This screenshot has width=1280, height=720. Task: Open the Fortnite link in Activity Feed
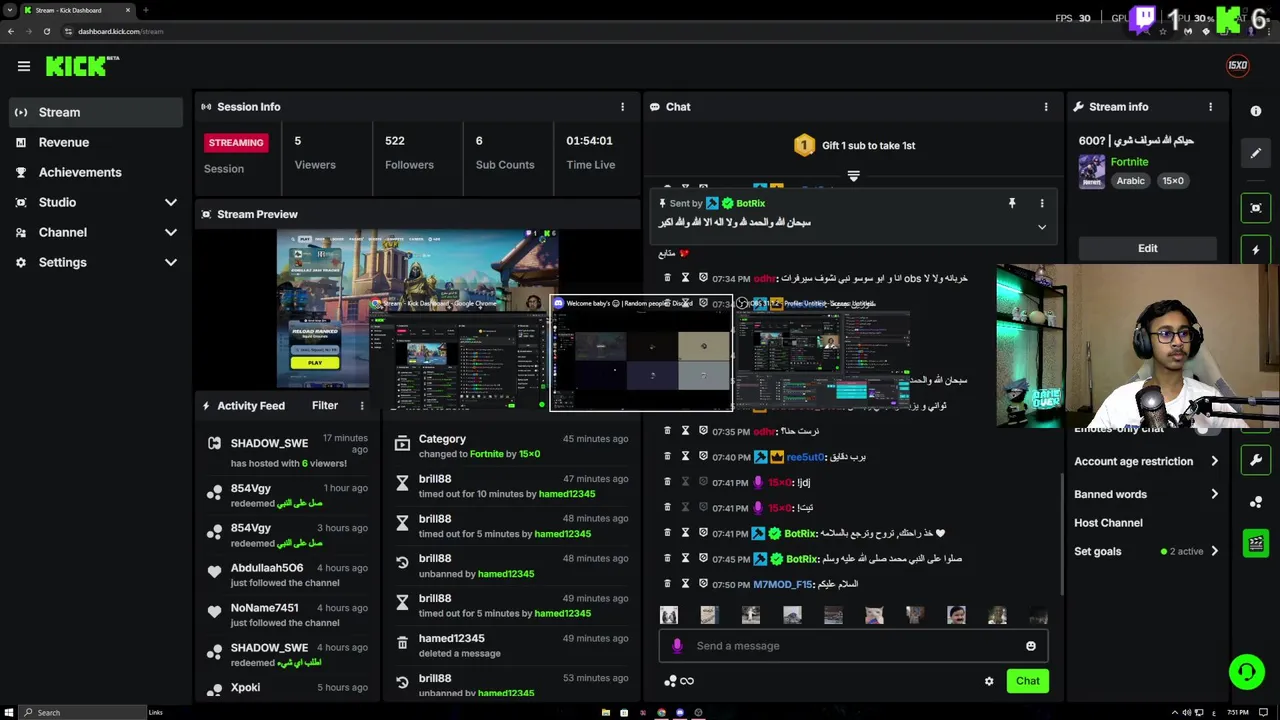[486, 454]
